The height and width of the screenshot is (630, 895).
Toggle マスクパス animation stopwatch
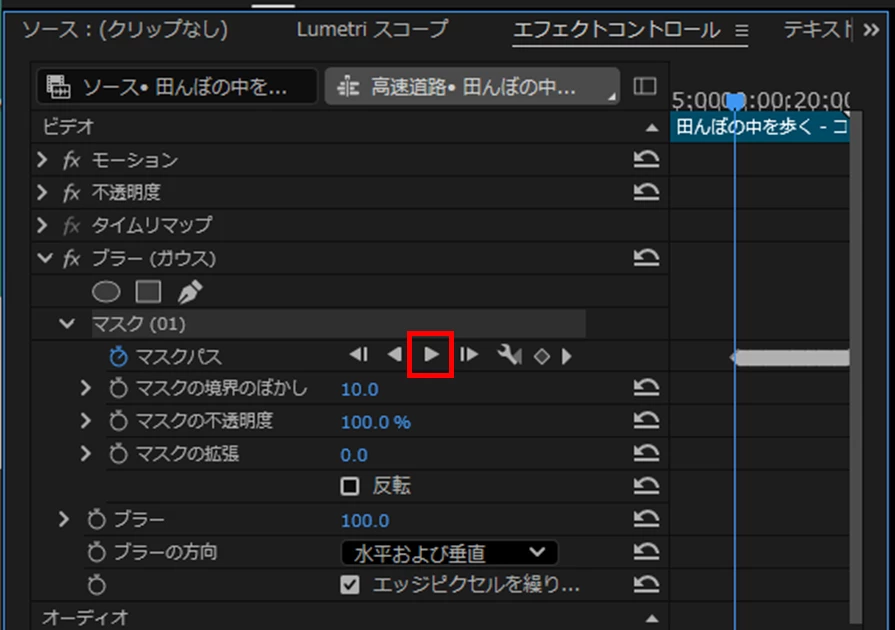coord(118,357)
